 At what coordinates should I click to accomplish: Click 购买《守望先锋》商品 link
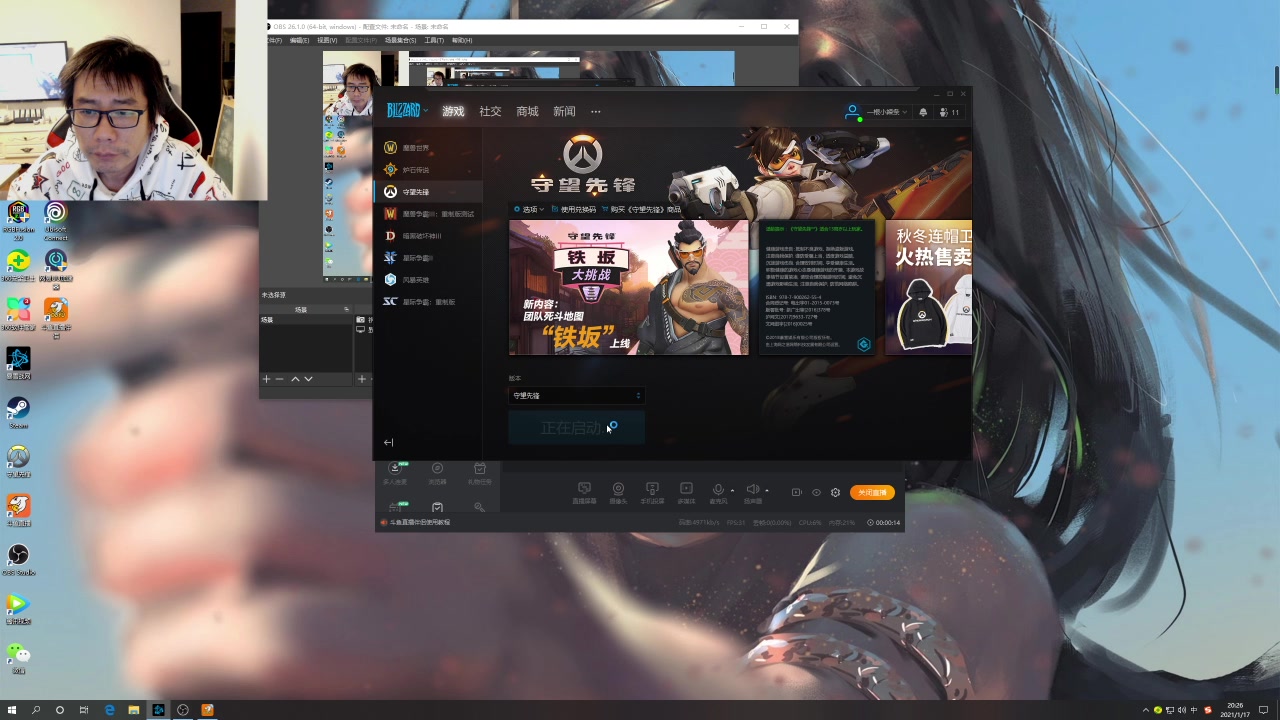[x=641, y=210]
